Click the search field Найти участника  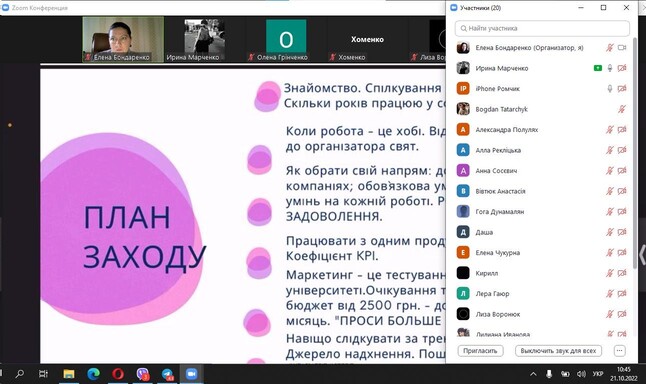[x=542, y=28]
